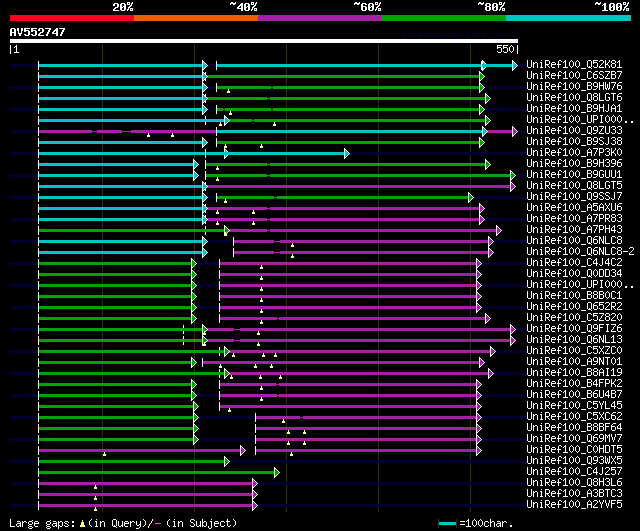
Task: Click the UniRef100_Q52K81 hit label
Action: tap(574, 64)
